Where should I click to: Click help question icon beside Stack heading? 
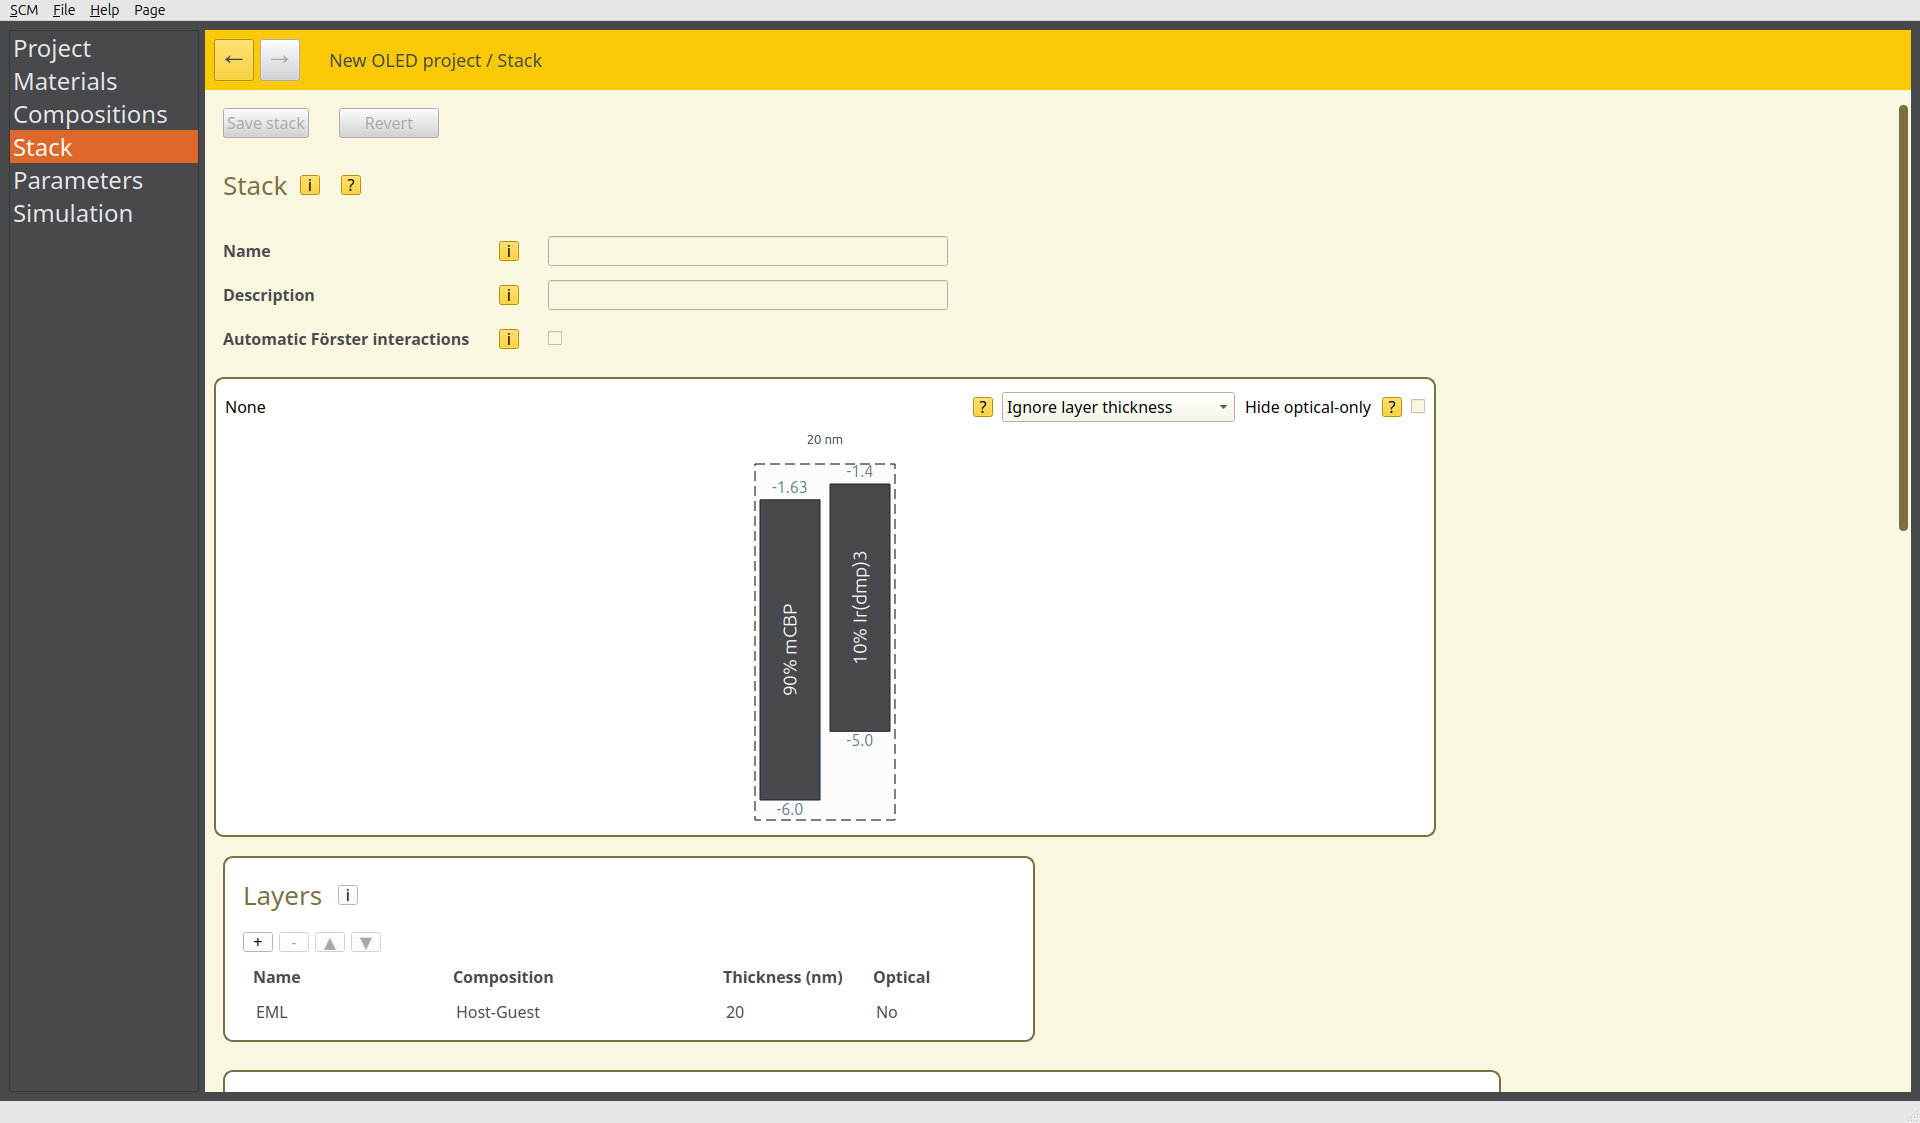point(351,185)
